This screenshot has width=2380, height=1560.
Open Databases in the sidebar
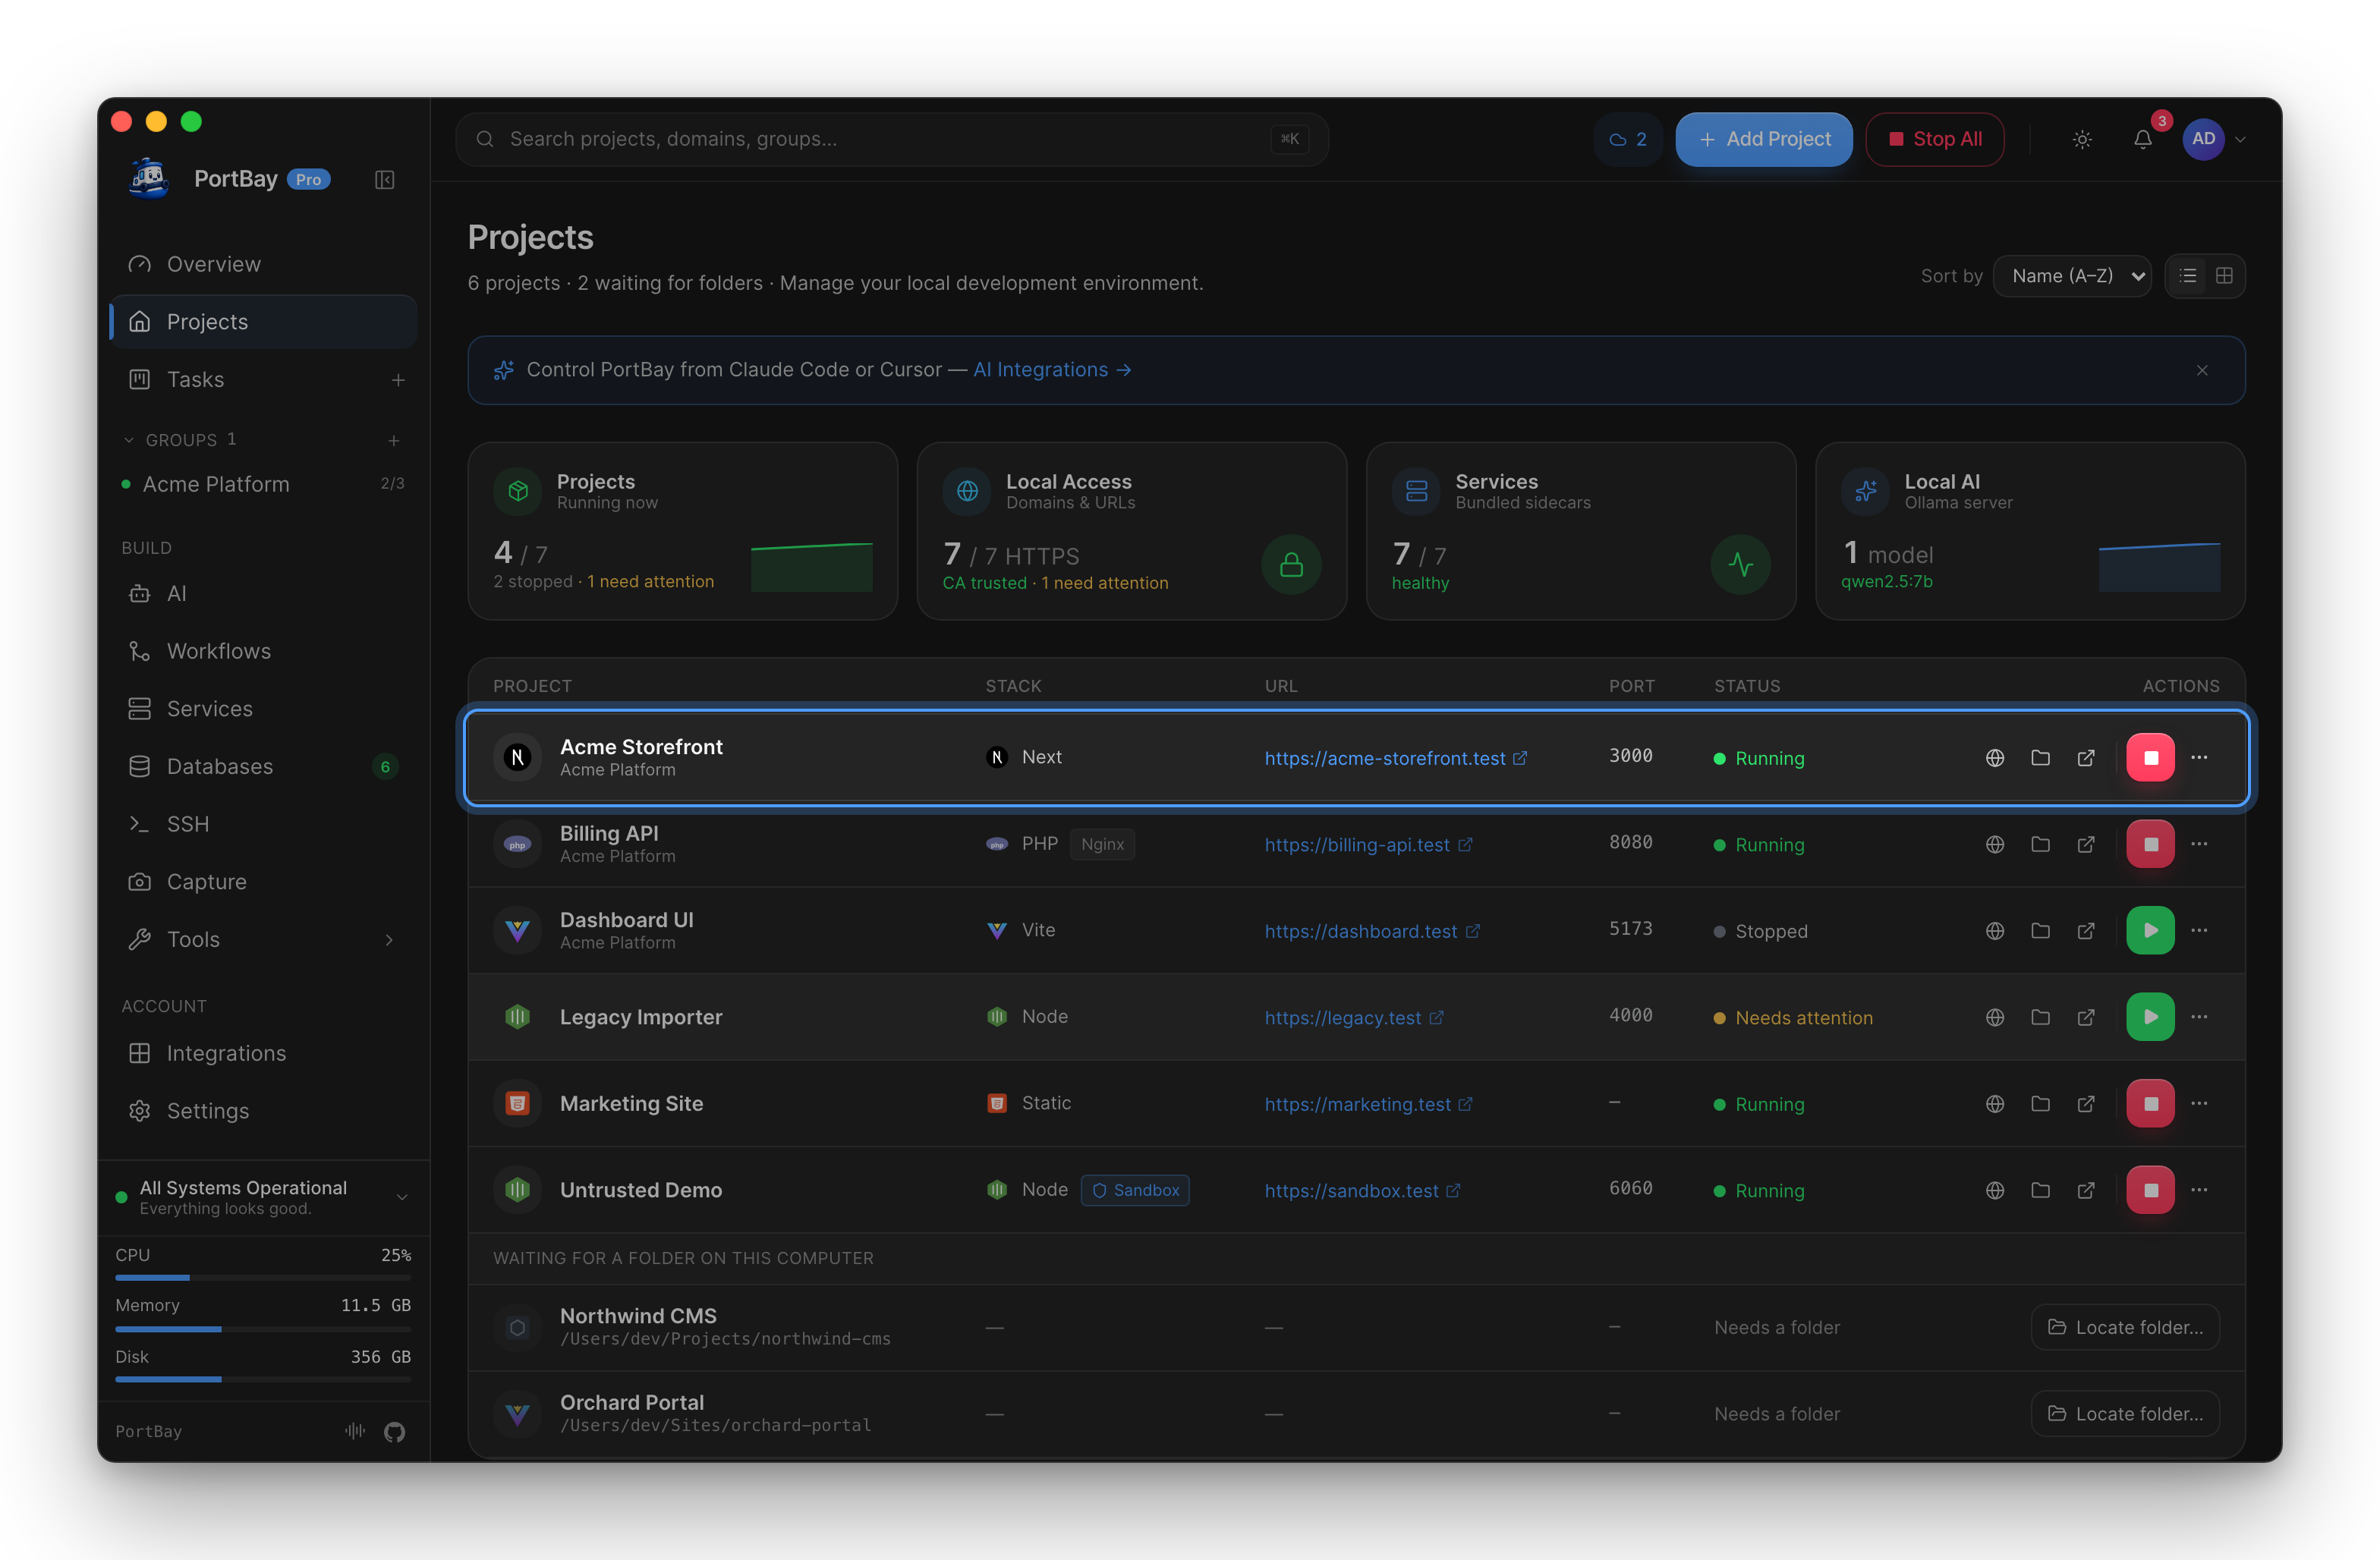[263, 766]
